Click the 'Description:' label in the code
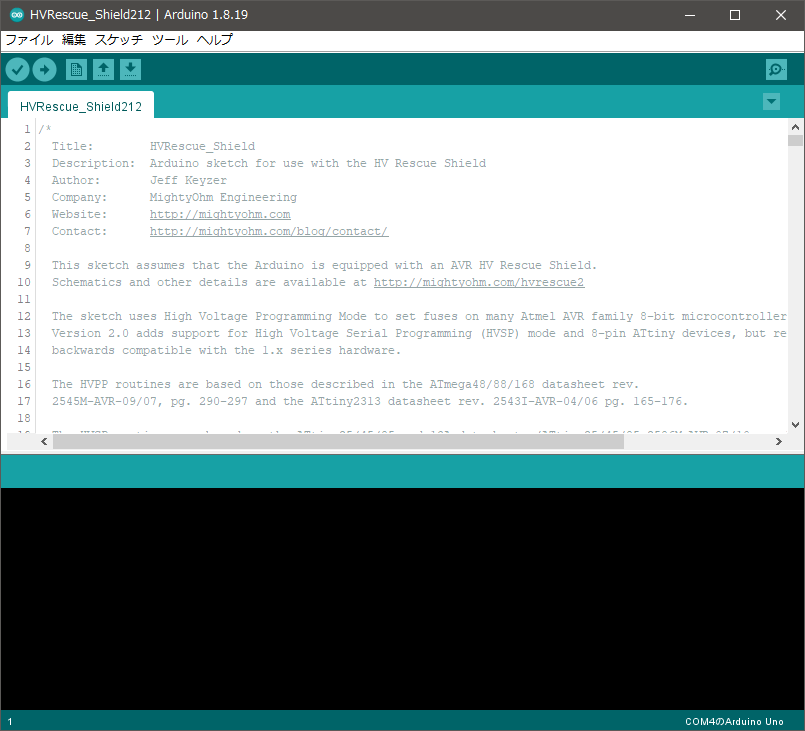 coord(93,163)
